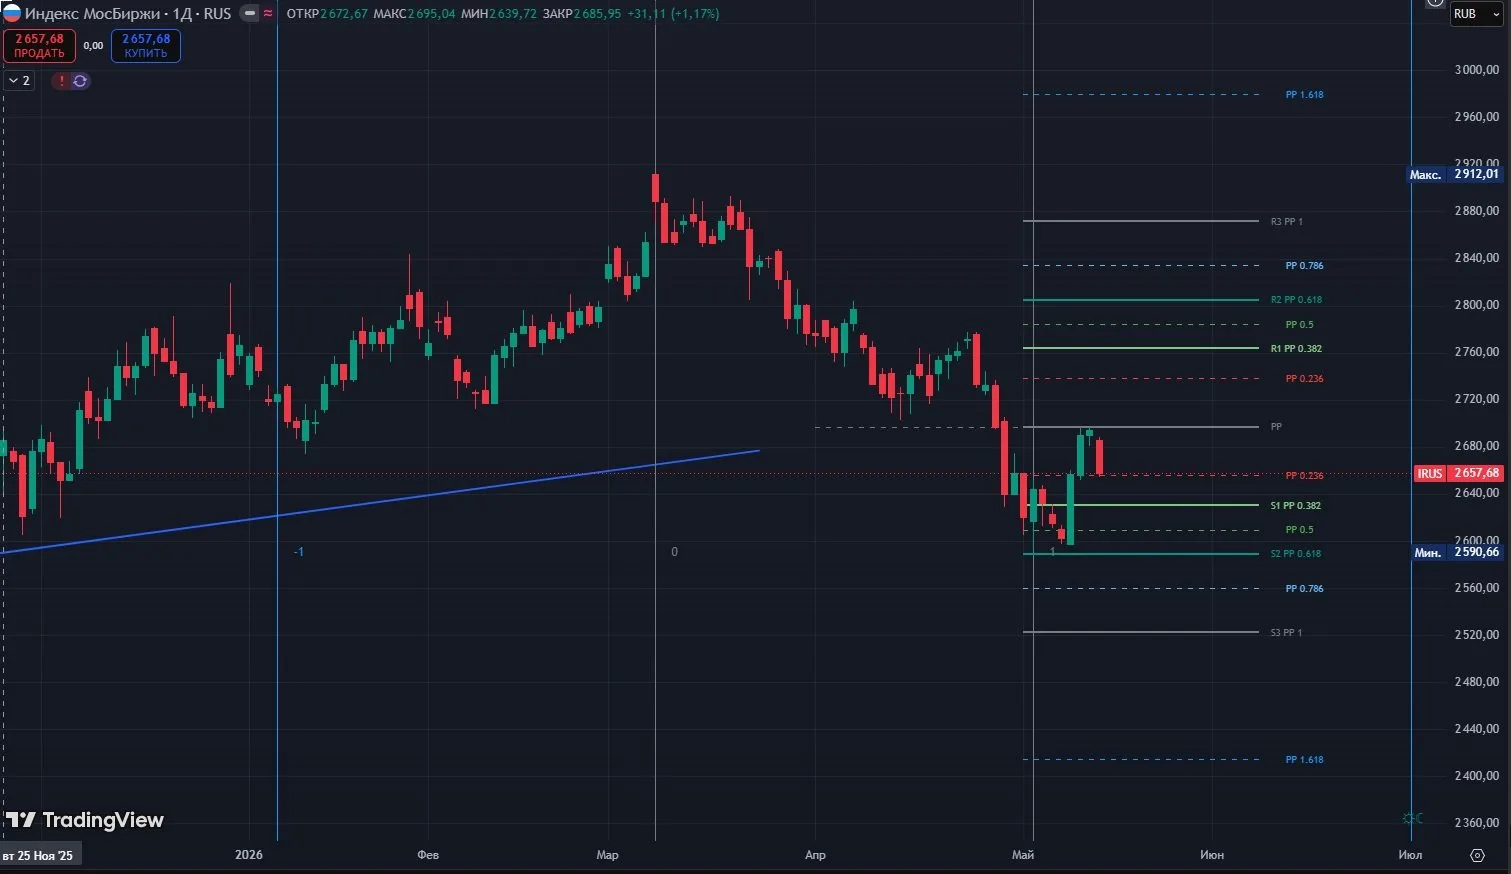The height and width of the screenshot is (874, 1511).
Task: Click the ЗАКР close value 2685,95
Action: coord(597,14)
